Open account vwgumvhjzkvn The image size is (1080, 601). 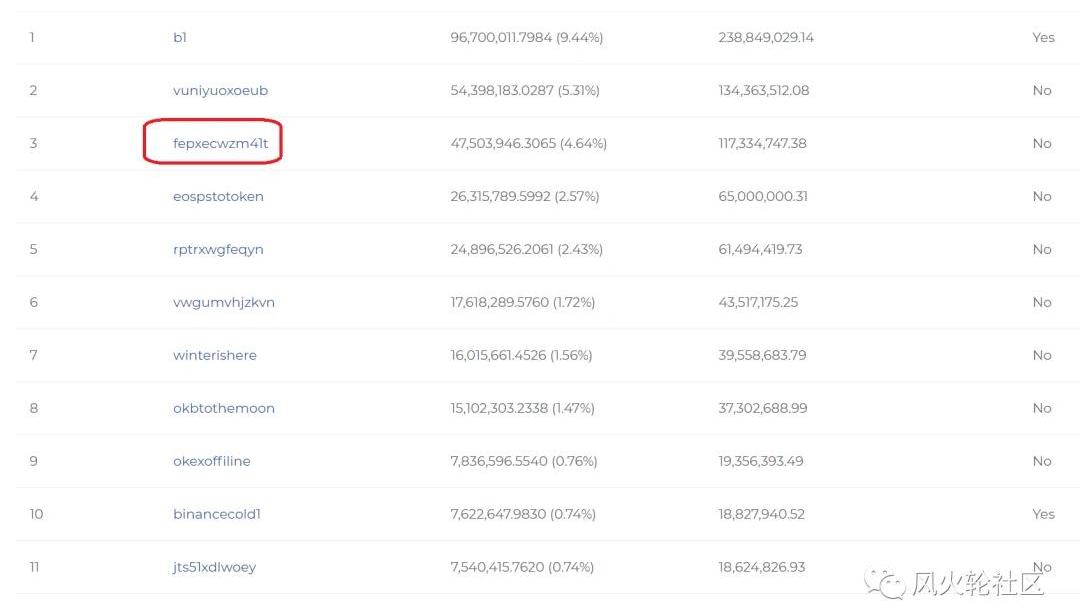223,303
